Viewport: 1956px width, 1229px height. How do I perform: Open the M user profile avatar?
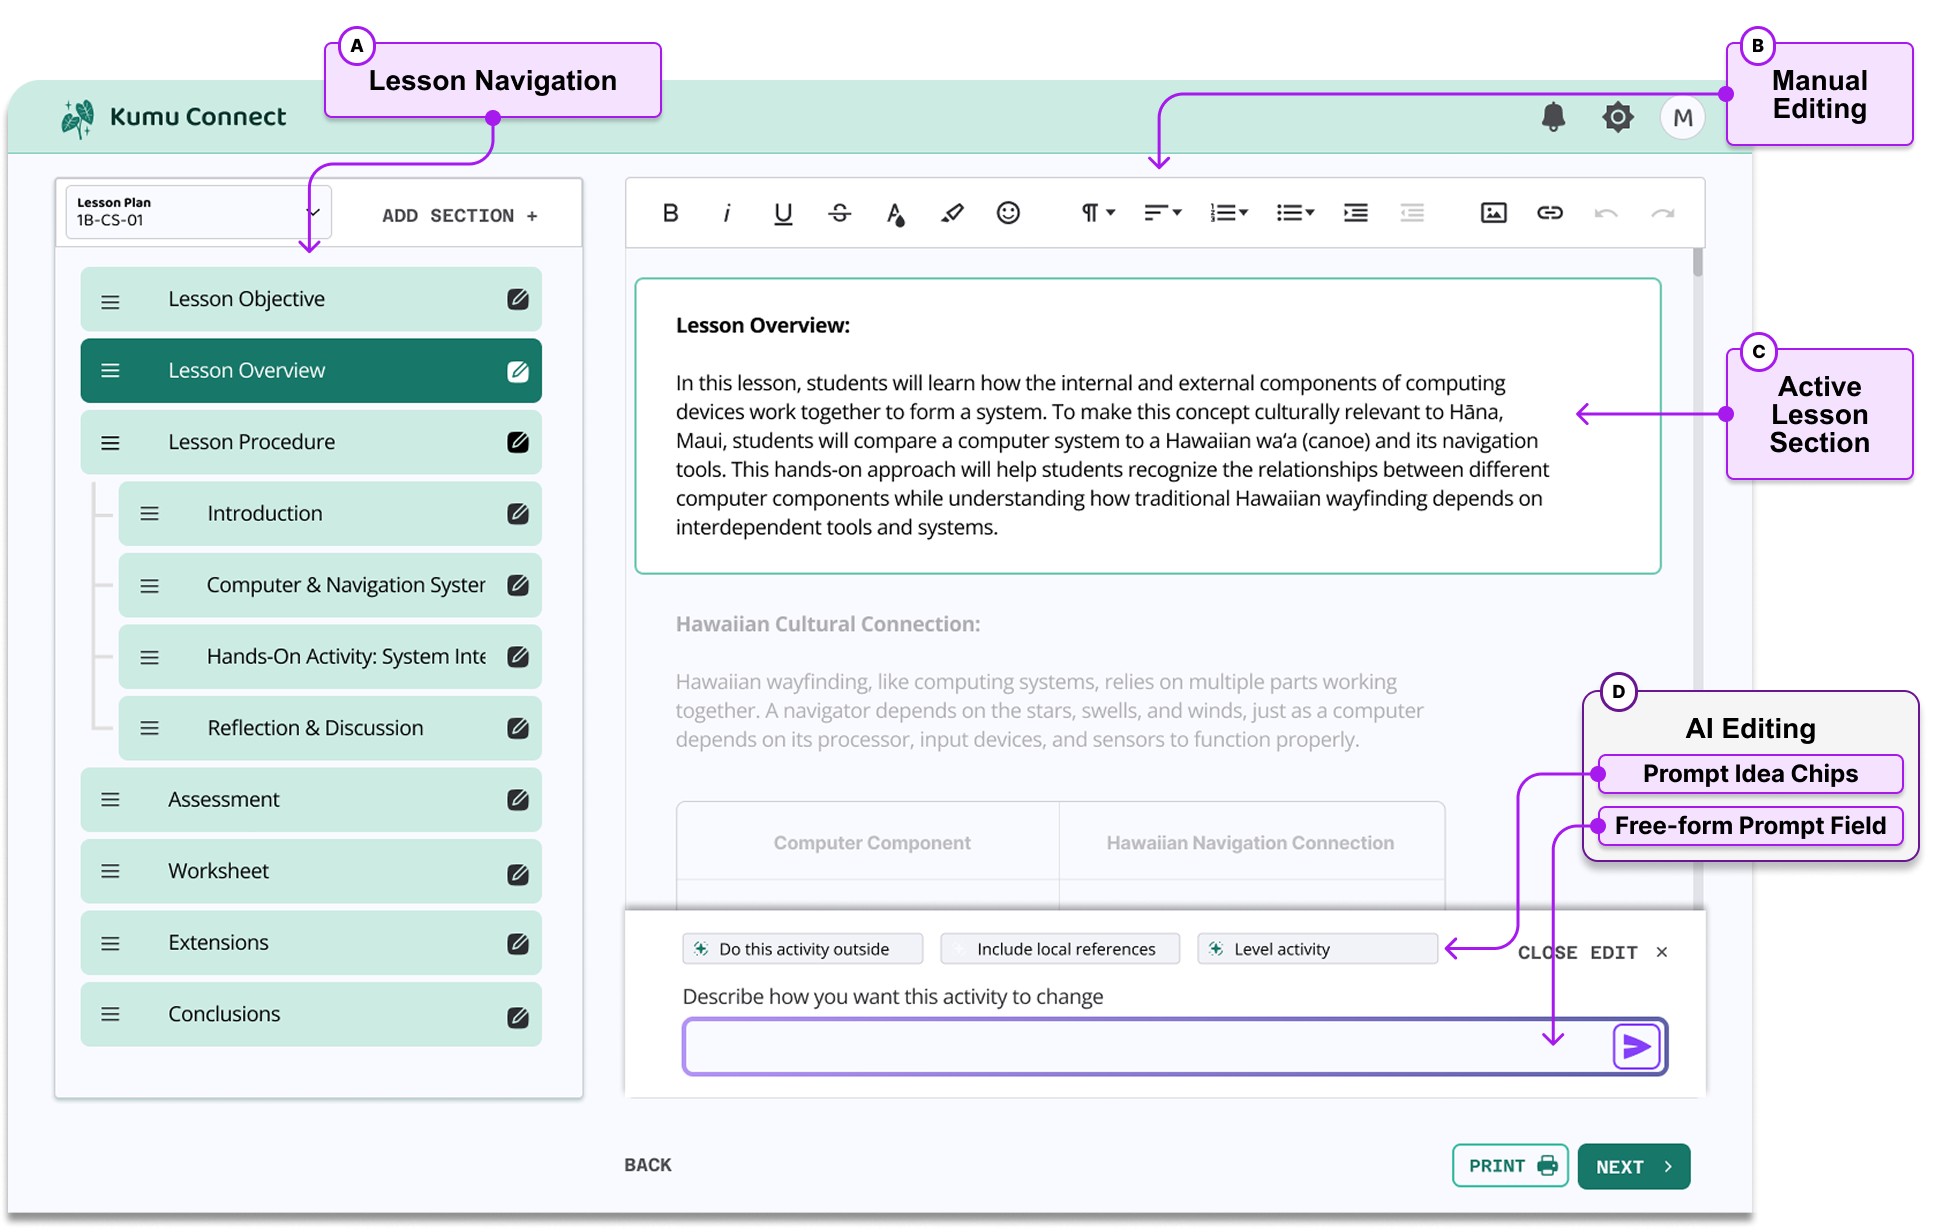point(1682,118)
